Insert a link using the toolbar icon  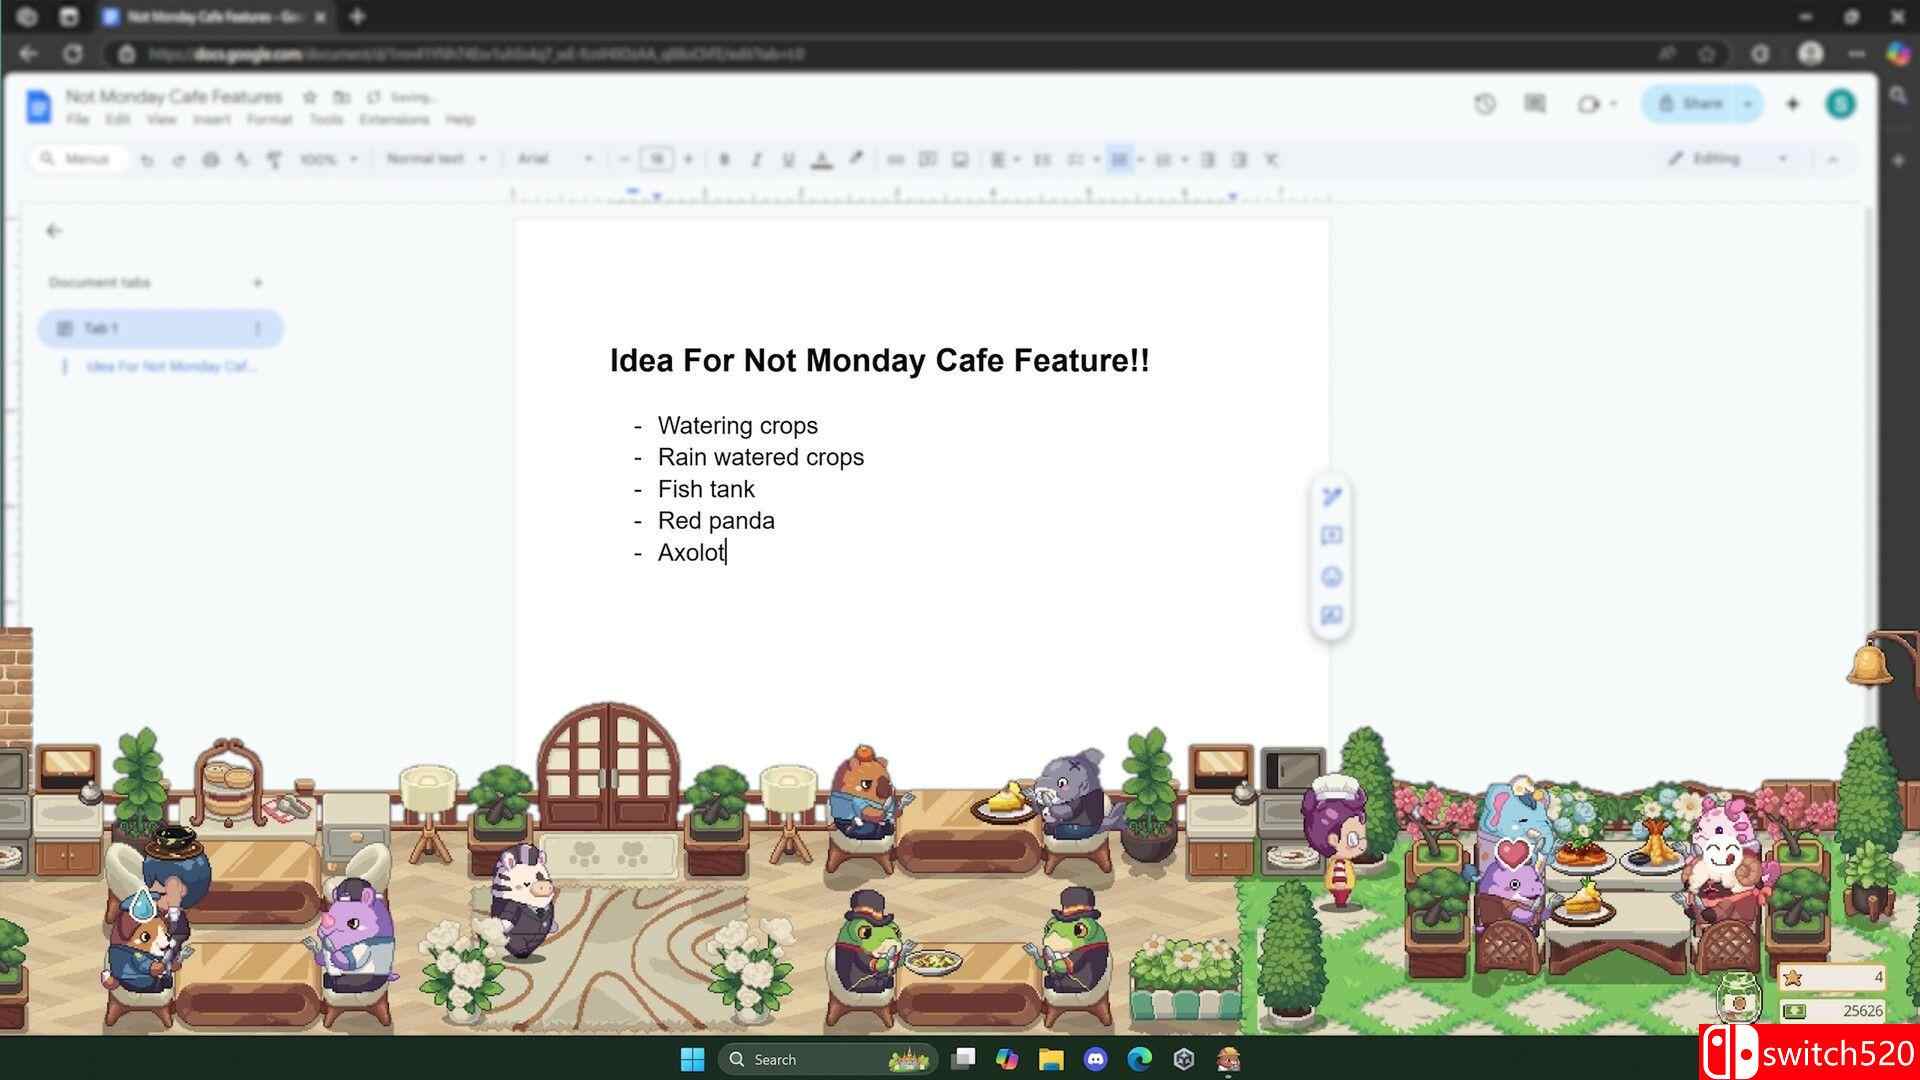click(x=895, y=159)
